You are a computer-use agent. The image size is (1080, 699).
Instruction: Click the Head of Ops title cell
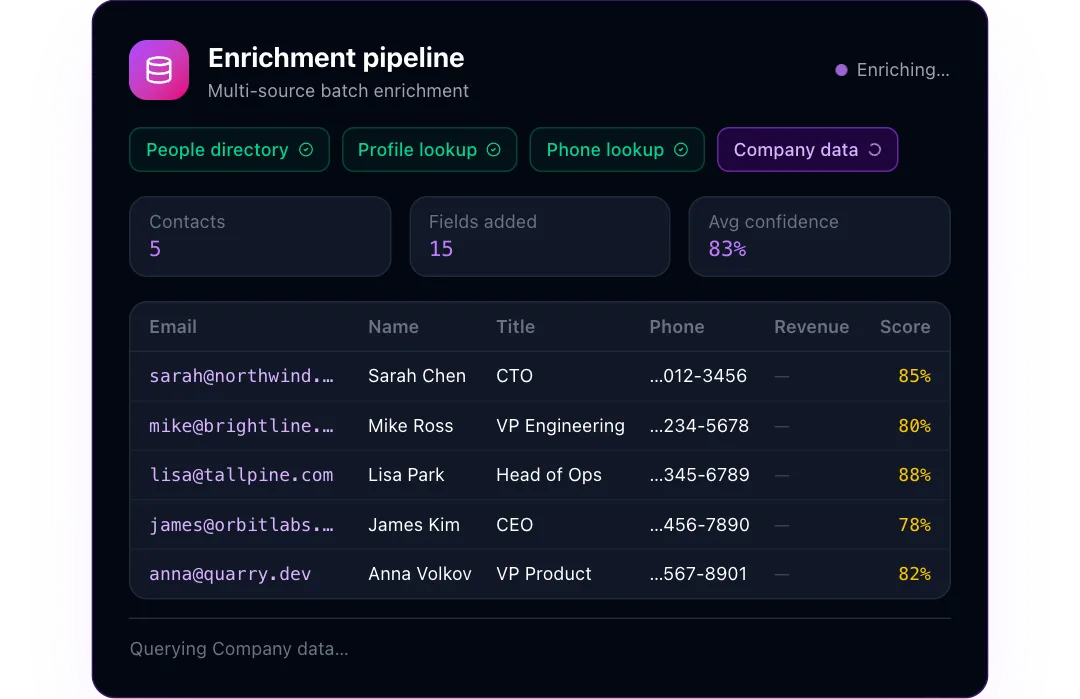point(549,475)
